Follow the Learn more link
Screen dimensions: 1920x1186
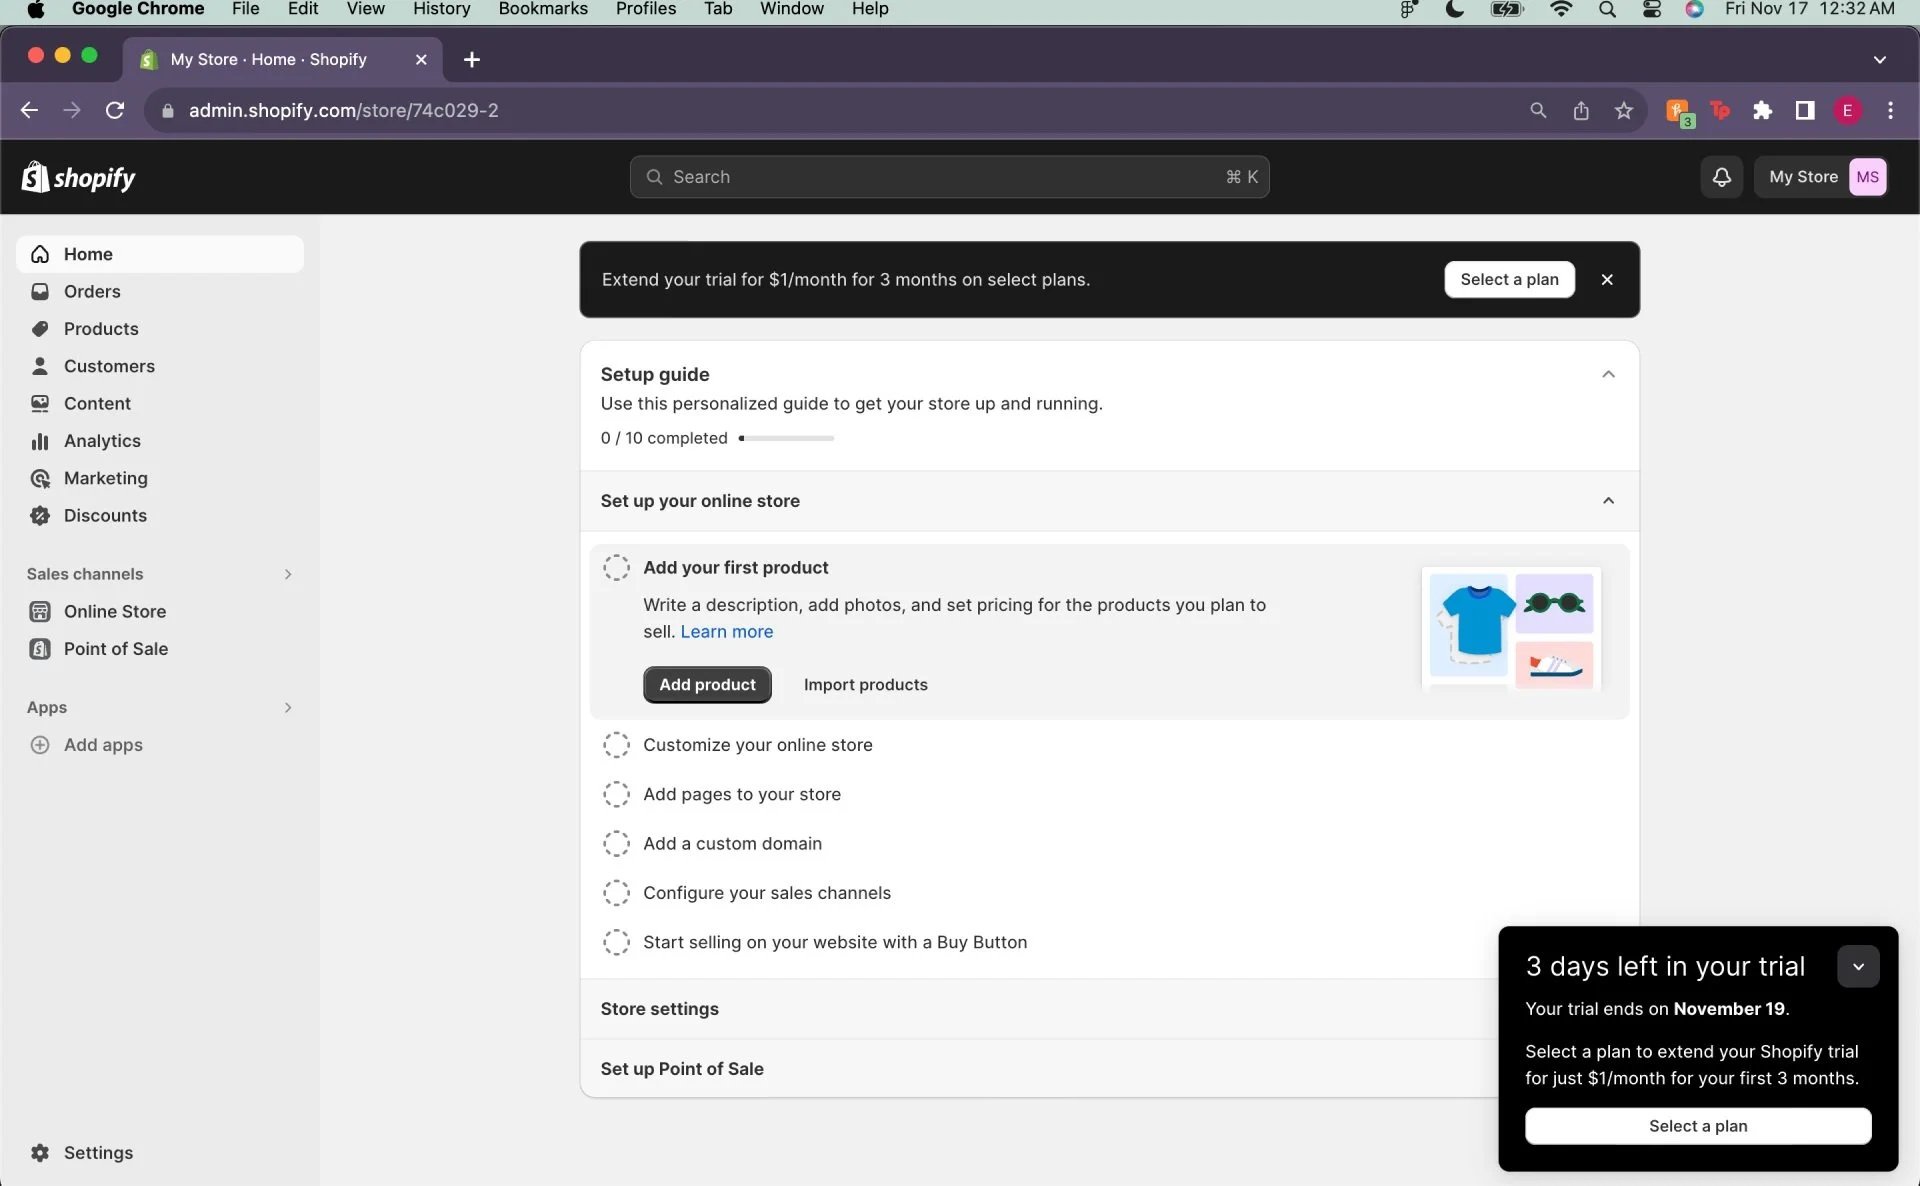(726, 632)
